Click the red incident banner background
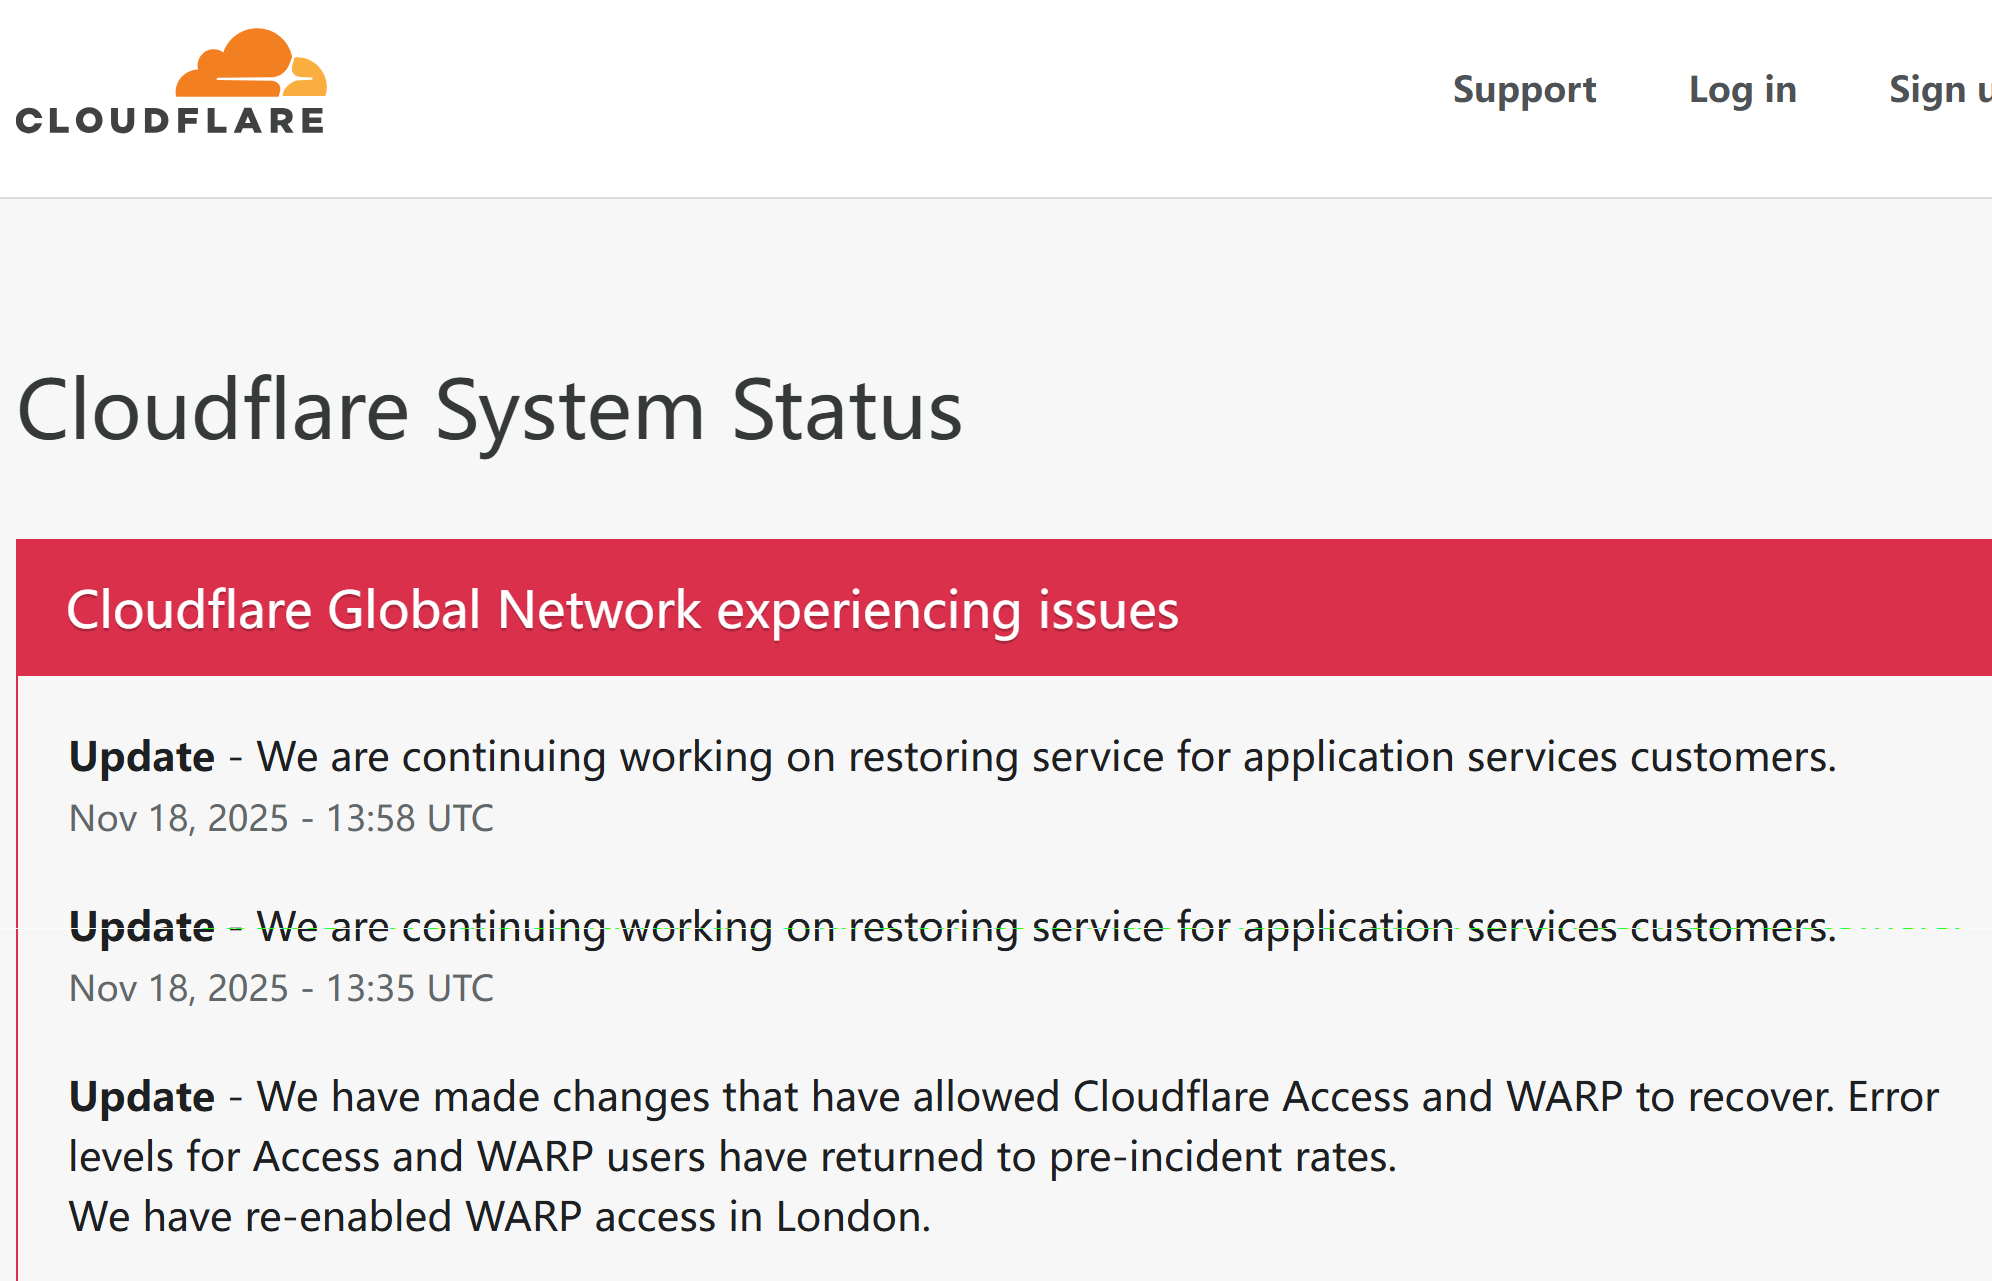 pos(1580,608)
